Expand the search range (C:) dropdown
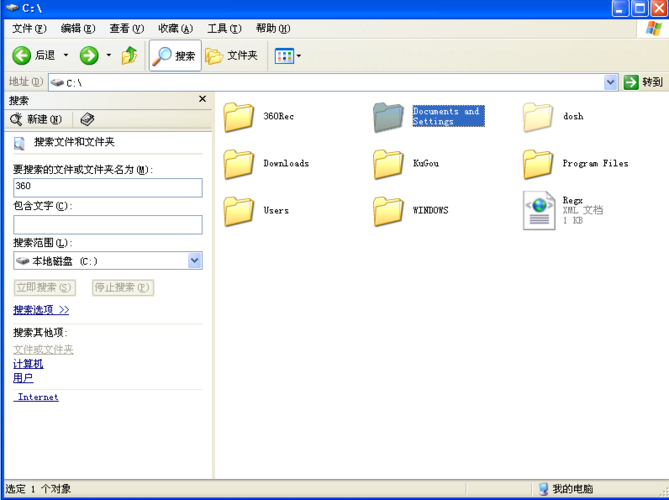 pyautogui.click(x=195, y=261)
